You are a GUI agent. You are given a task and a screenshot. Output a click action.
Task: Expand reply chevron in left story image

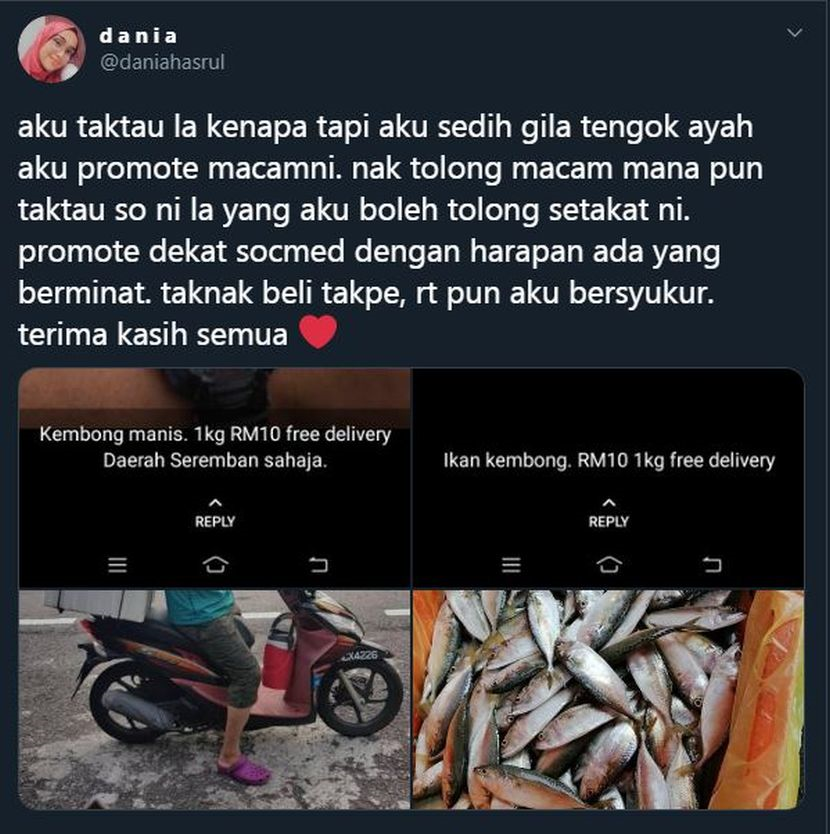[215, 503]
